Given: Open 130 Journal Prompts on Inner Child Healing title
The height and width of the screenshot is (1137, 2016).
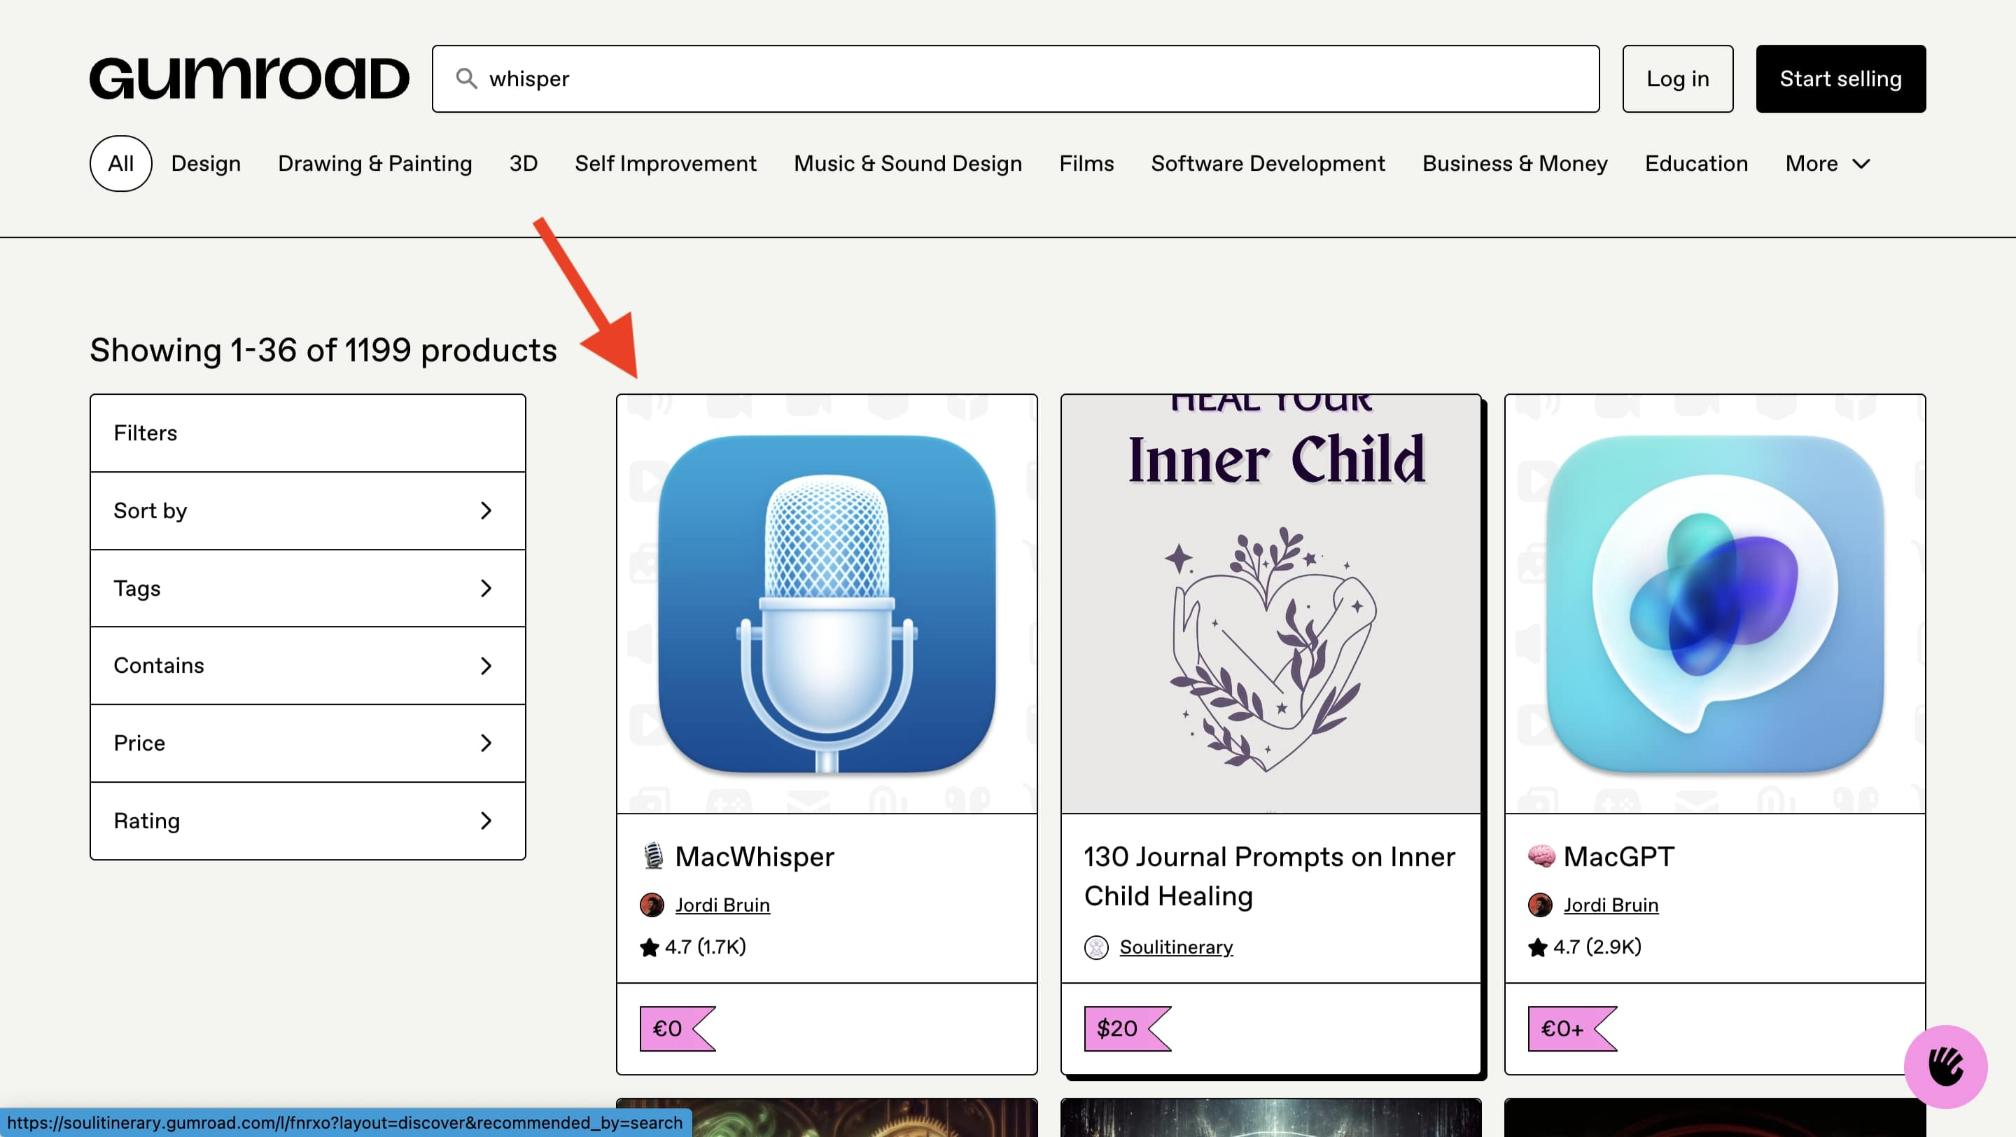Looking at the screenshot, I should (1270, 876).
